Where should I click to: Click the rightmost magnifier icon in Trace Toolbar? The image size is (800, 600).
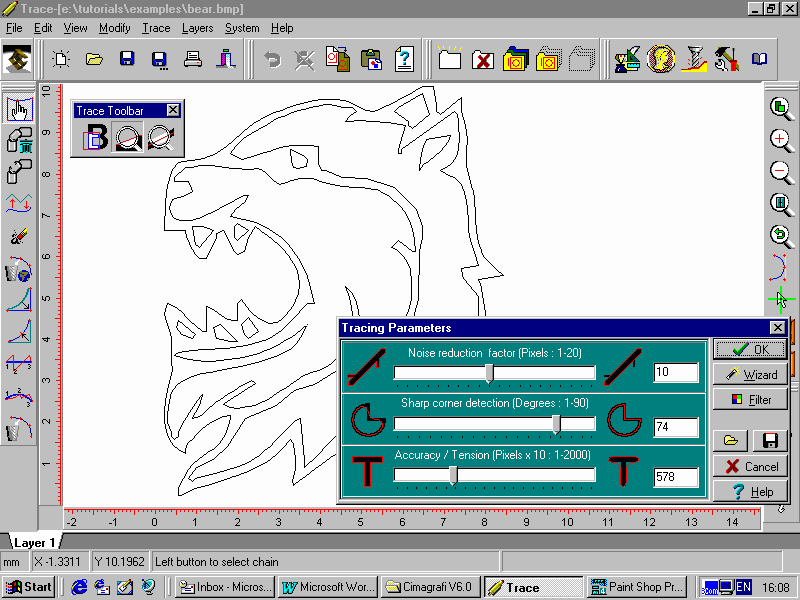[161, 137]
